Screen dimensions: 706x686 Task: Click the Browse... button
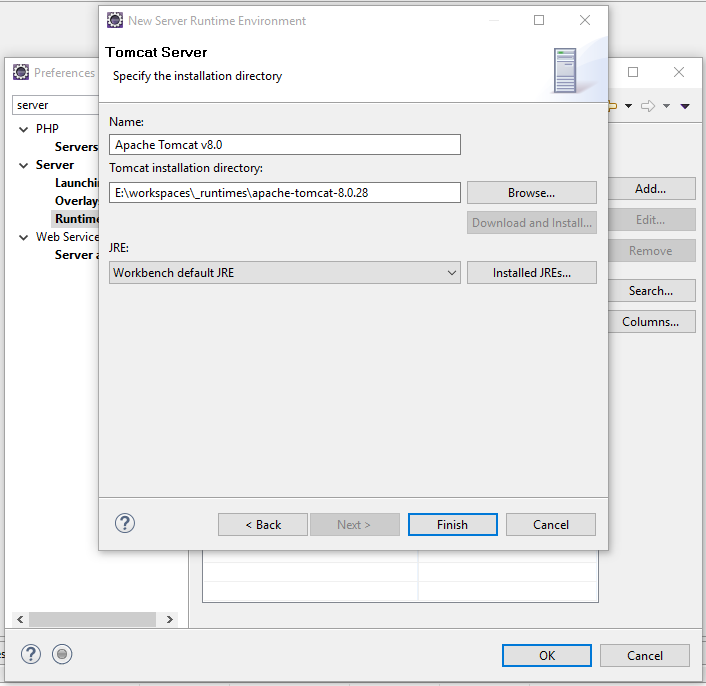[531, 193]
